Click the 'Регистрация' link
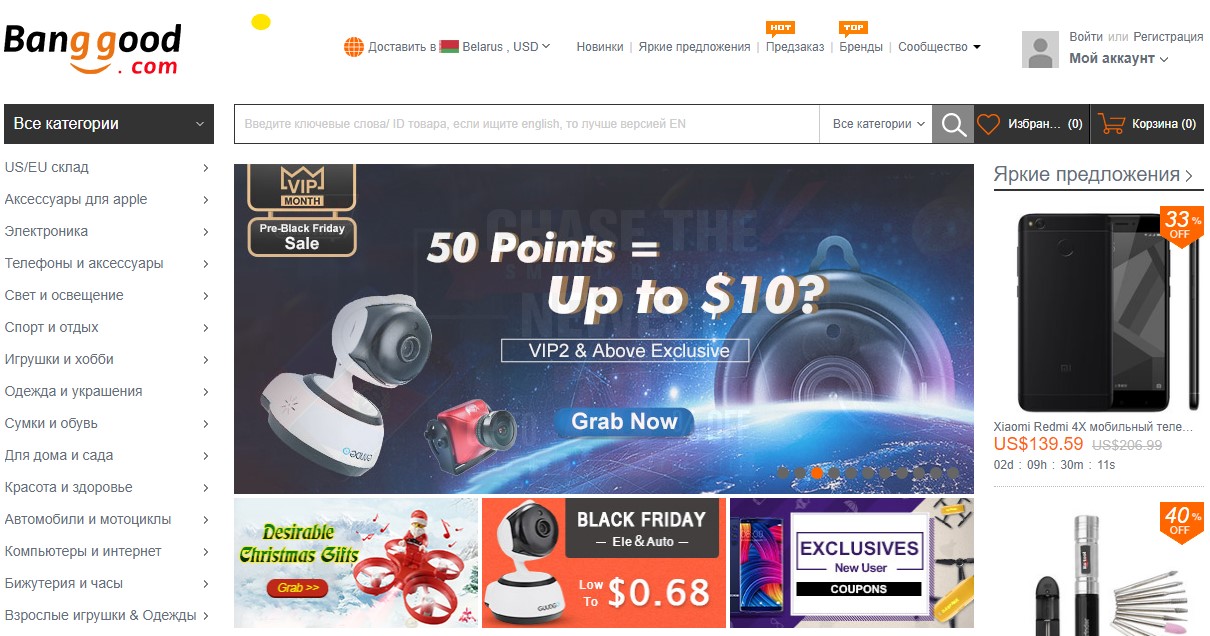 (x=1168, y=37)
